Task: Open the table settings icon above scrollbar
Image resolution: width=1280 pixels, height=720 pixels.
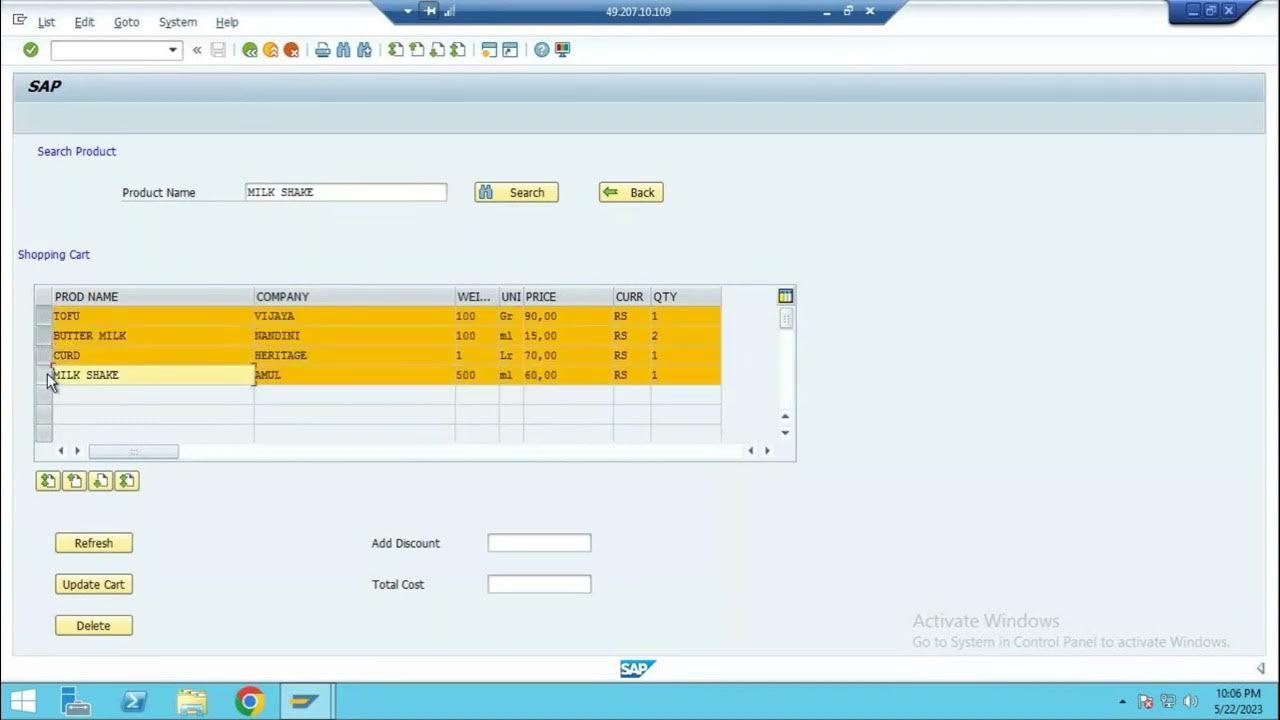Action: 786,296
